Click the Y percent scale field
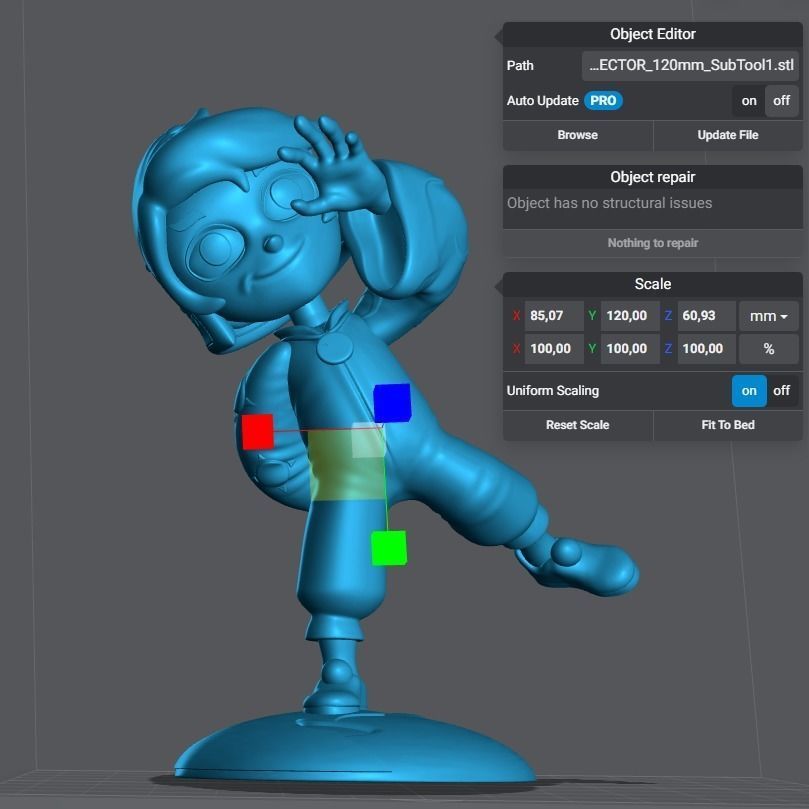Screen dimensions: 809x809 pos(630,349)
